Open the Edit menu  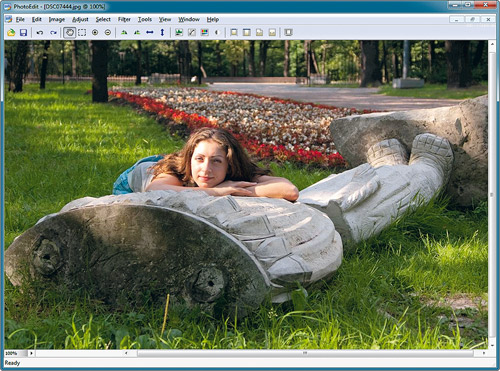(37, 19)
